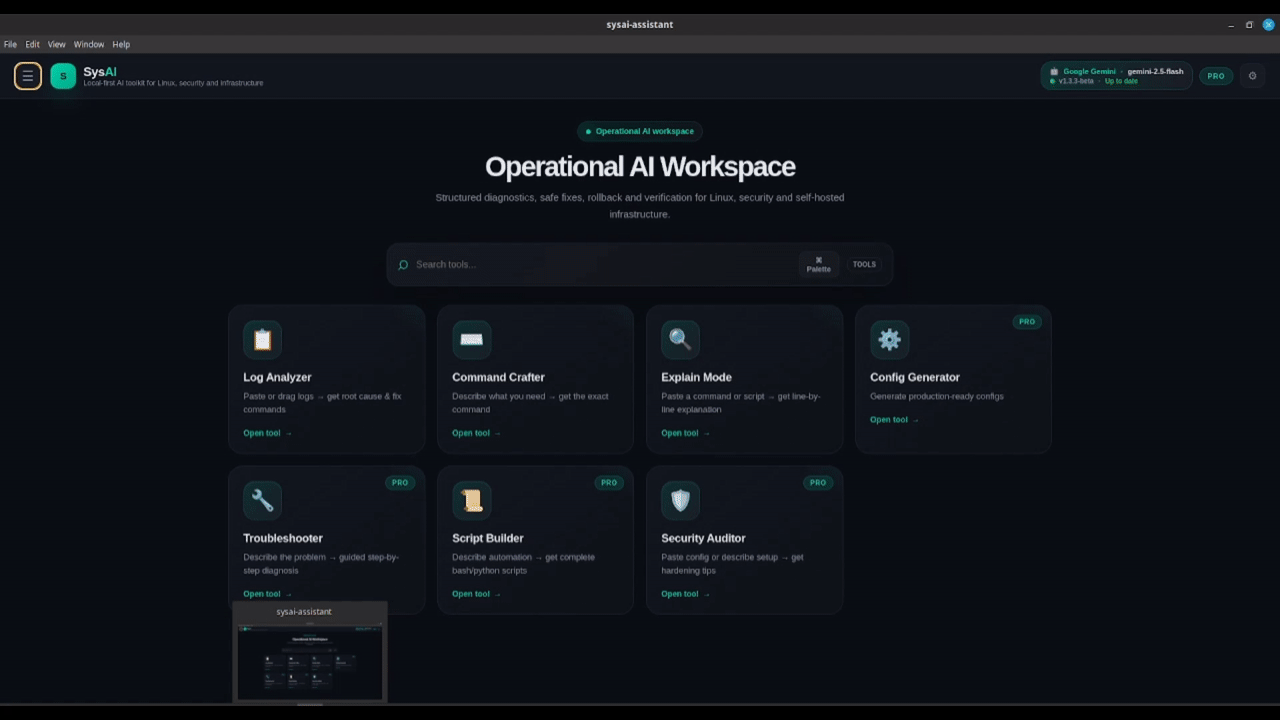Click the magnifier icon in the search bar
The image size is (1280, 720).
point(403,265)
